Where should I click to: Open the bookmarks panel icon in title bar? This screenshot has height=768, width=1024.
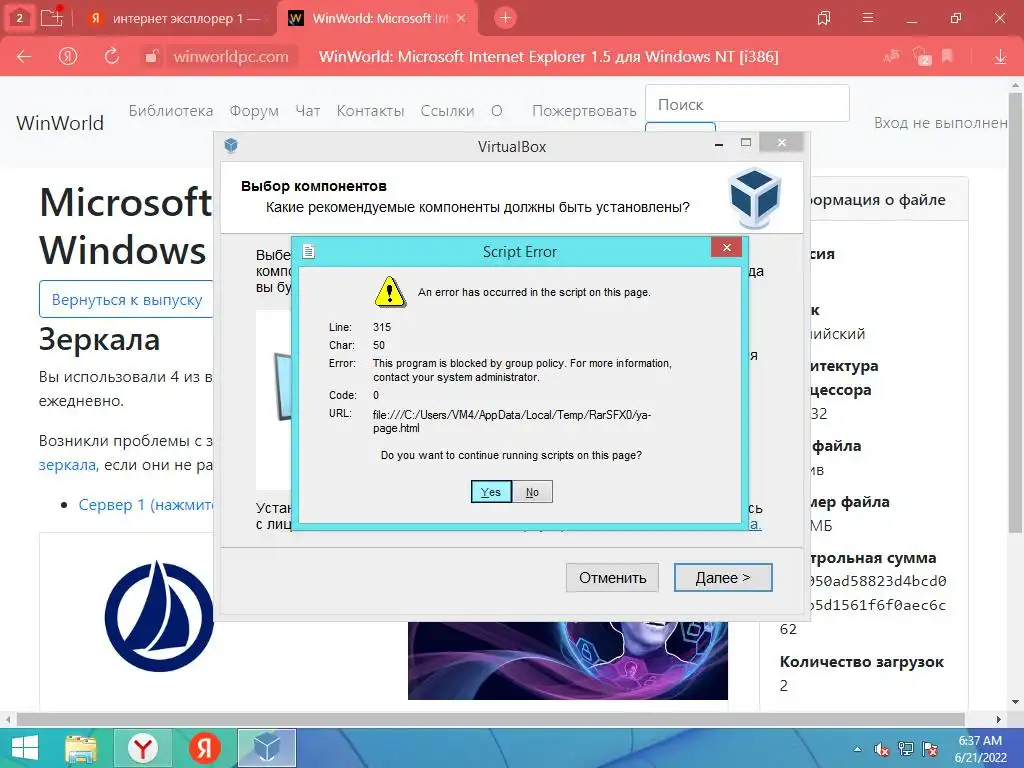(824, 18)
